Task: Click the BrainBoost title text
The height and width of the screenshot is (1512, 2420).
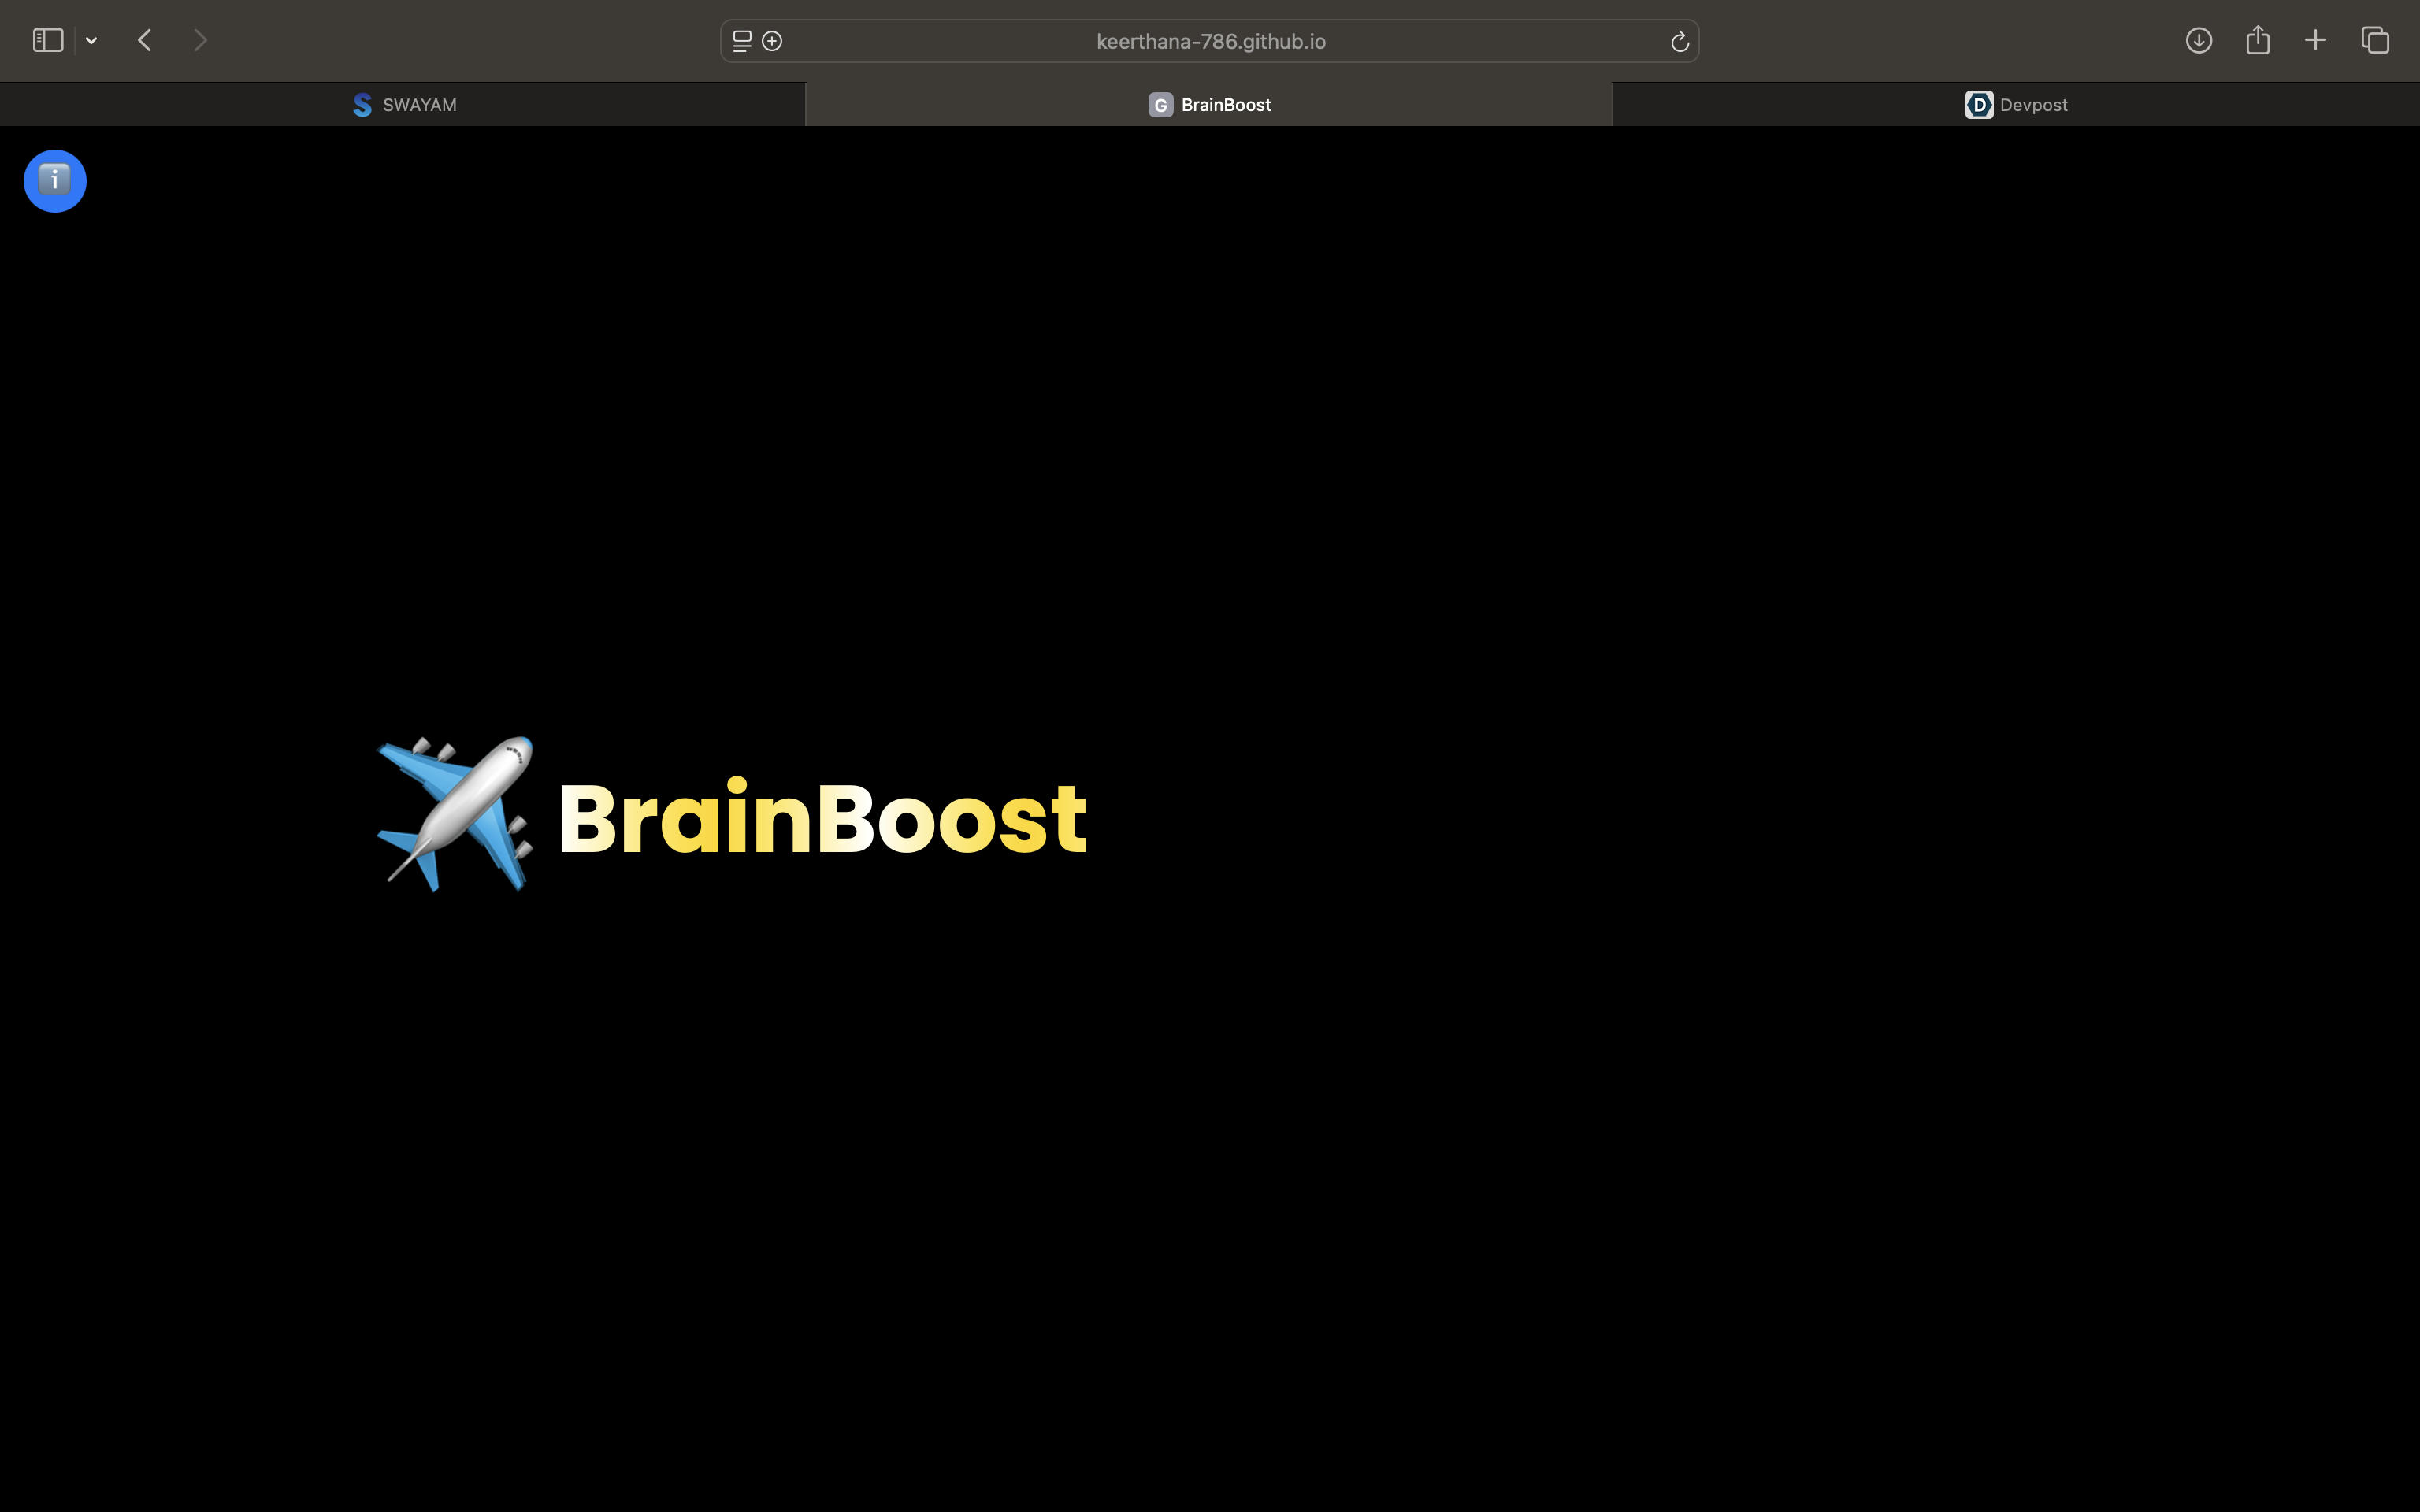Action: (822, 819)
